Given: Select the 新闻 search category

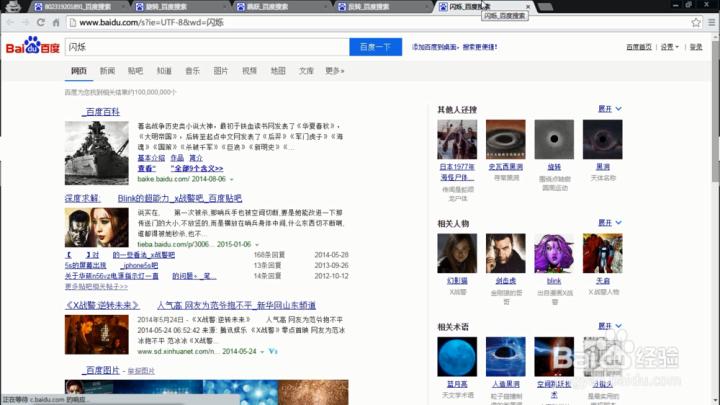Looking at the screenshot, I should (107, 71).
